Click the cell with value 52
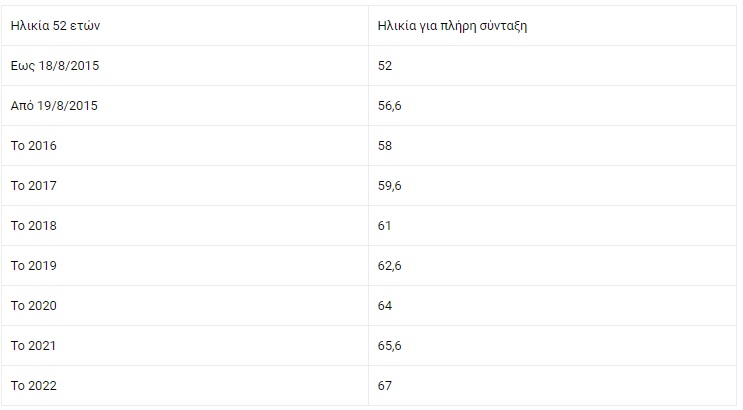 (x=385, y=65)
